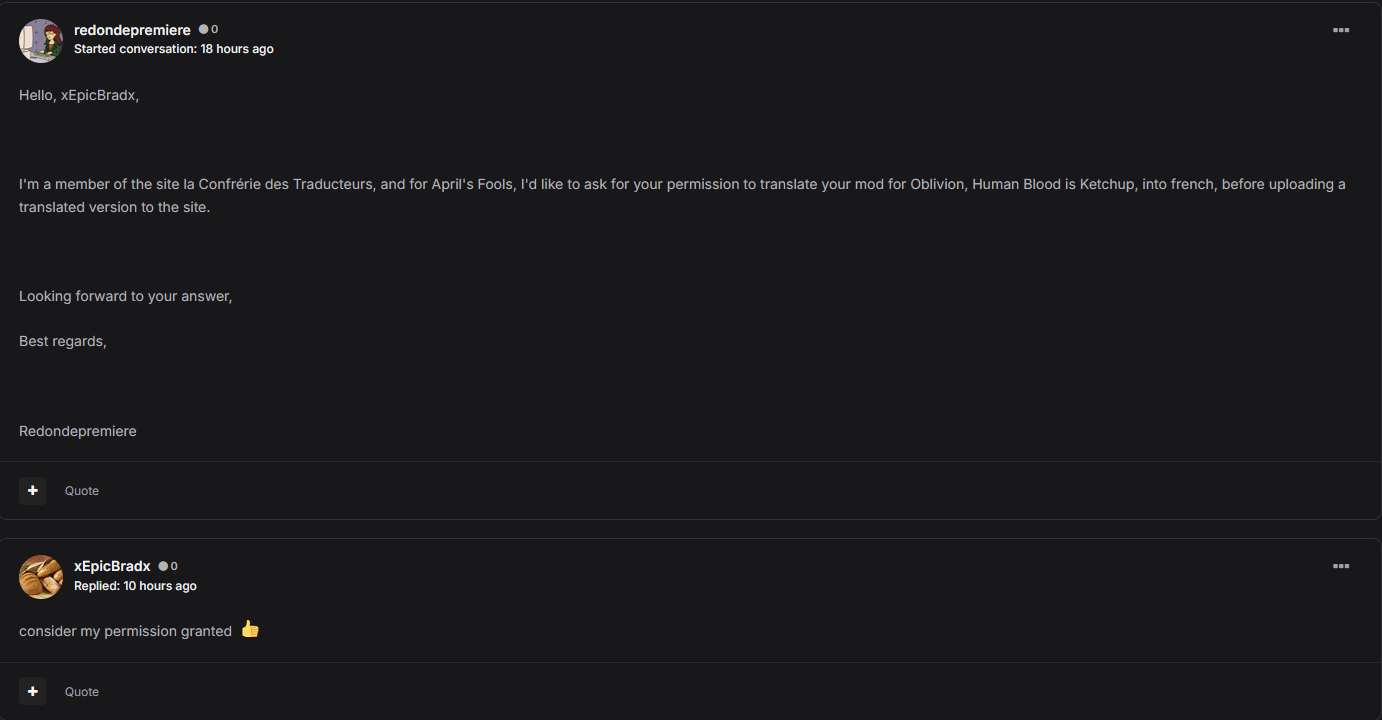Click xEpicBradx's bread avatar
This screenshot has height=720, width=1382.
41,577
